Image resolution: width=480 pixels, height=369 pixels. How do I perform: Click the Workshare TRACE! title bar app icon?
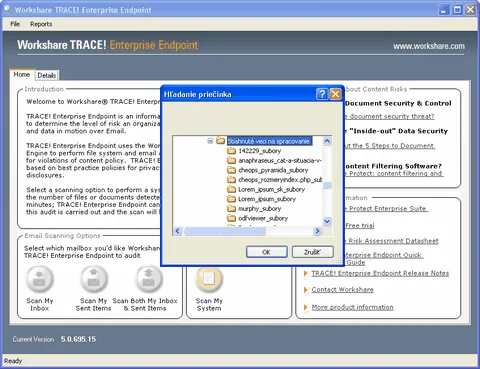pos(7,9)
